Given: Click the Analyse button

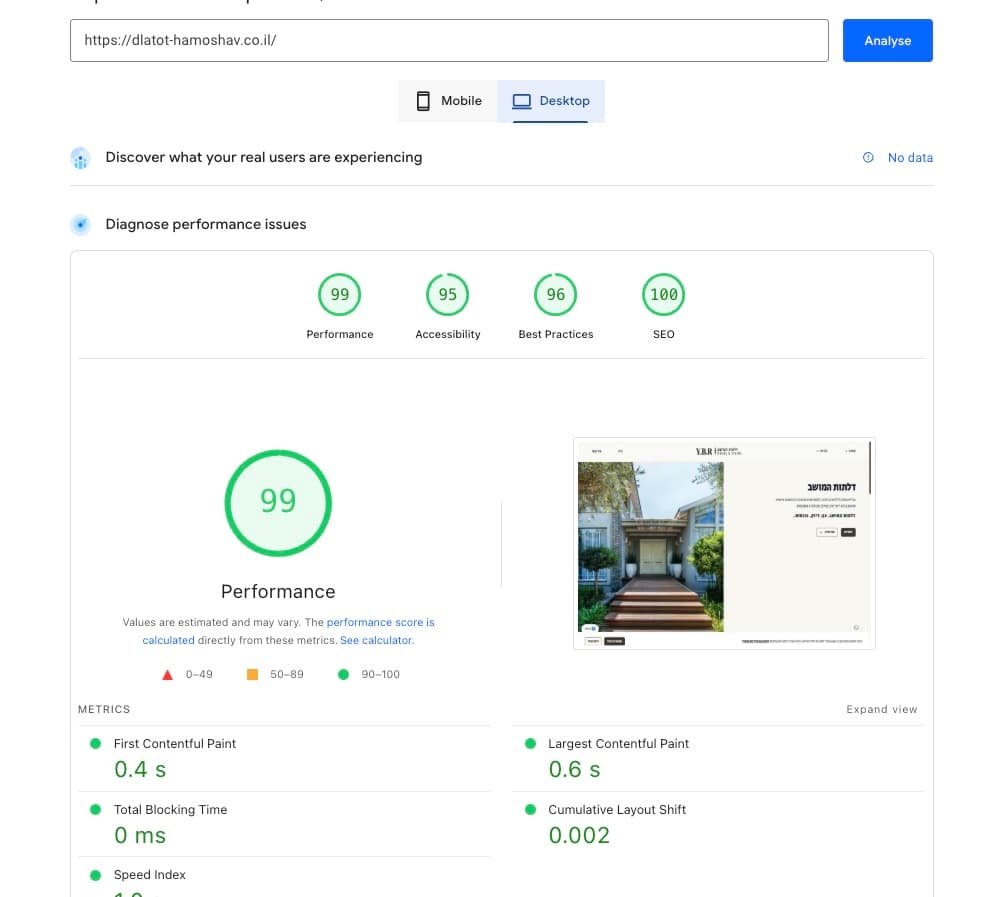Looking at the screenshot, I should [887, 40].
